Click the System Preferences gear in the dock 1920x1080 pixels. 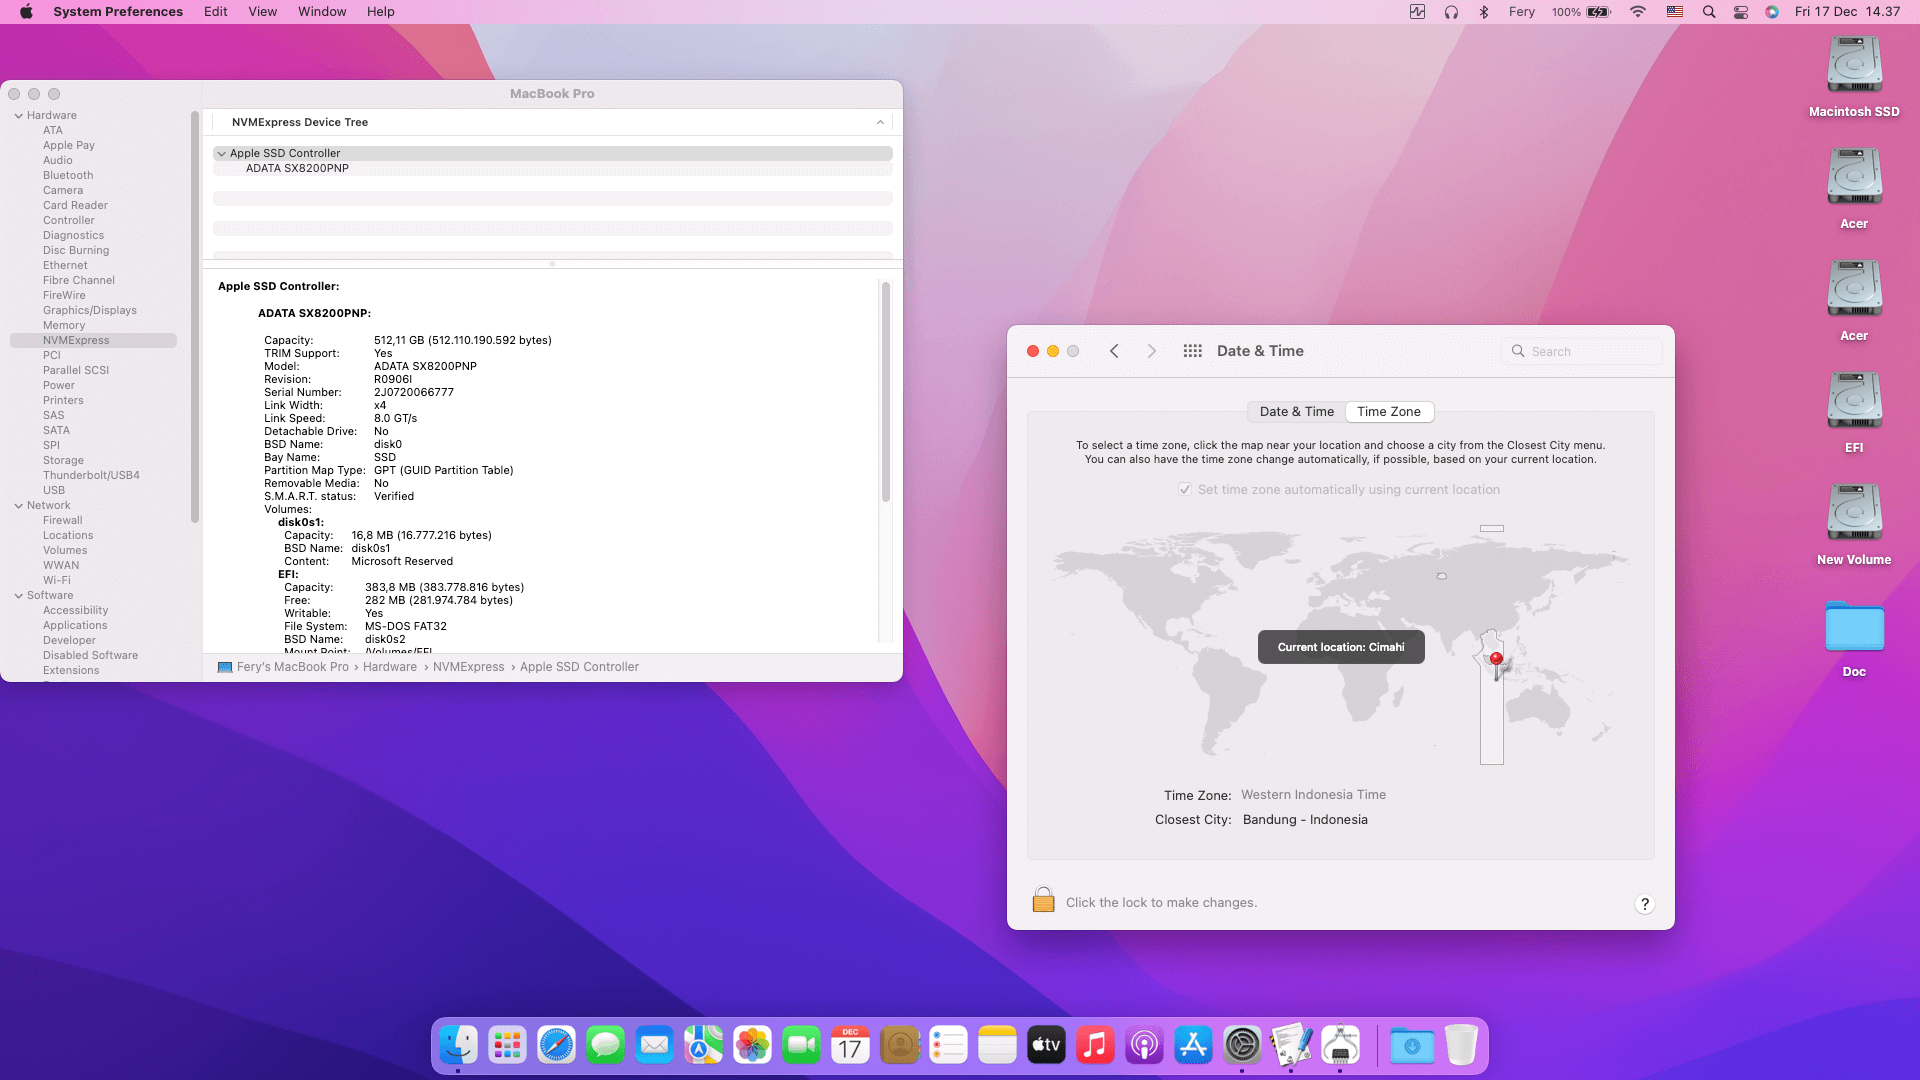coord(1243,1046)
